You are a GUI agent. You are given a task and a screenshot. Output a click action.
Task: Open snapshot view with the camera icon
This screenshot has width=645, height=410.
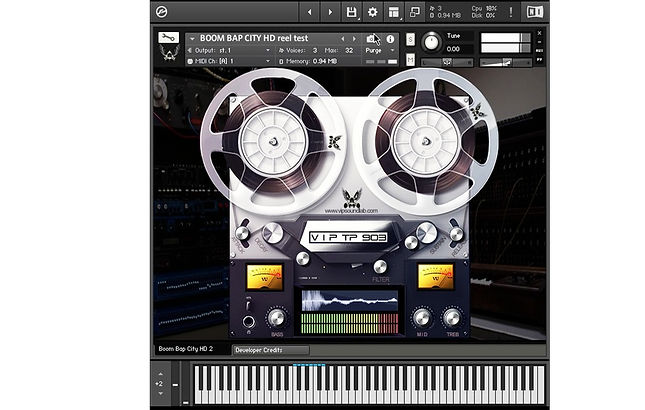pos(371,39)
